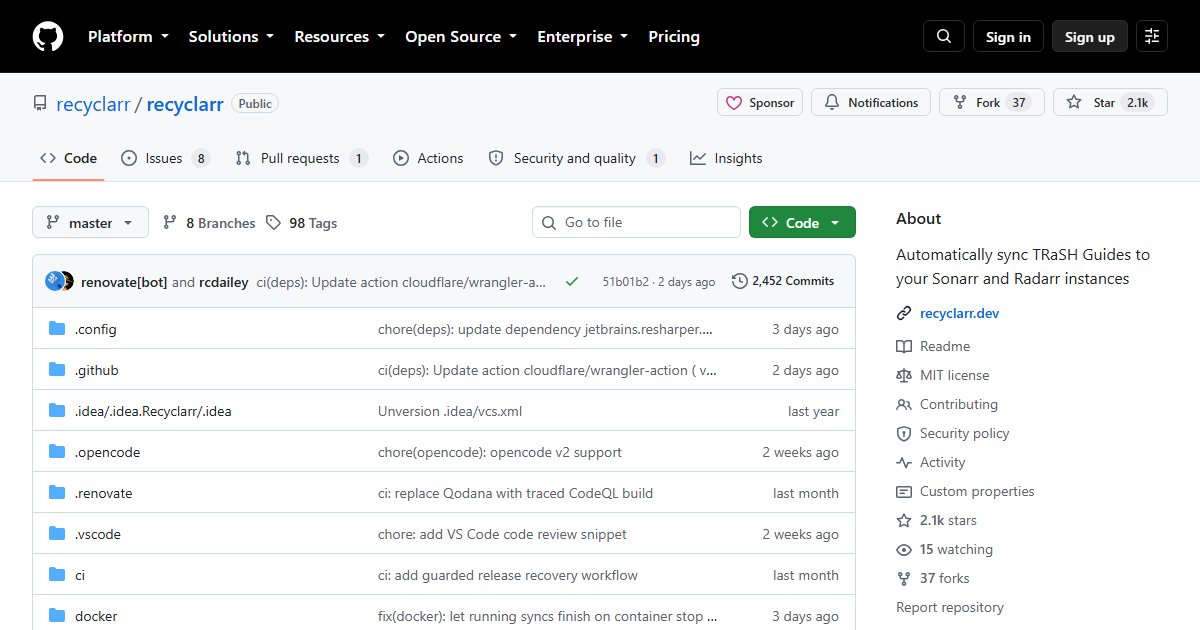The image size is (1200, 630).
Task: Click the recyclarr repository name link
Action: tap(185, 103)
